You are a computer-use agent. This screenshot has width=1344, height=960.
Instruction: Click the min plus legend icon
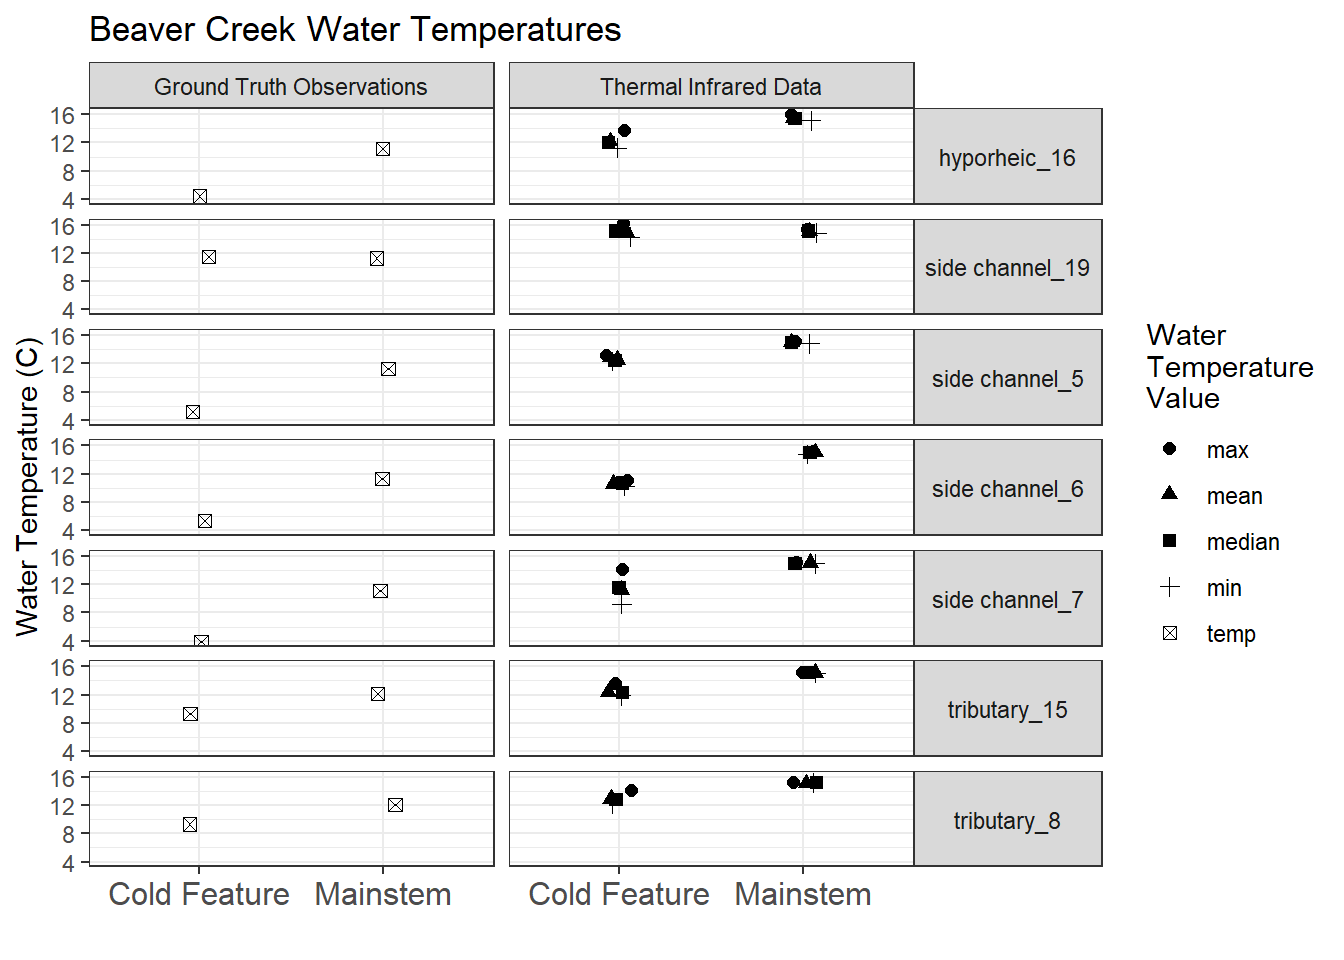[1169, 587]
